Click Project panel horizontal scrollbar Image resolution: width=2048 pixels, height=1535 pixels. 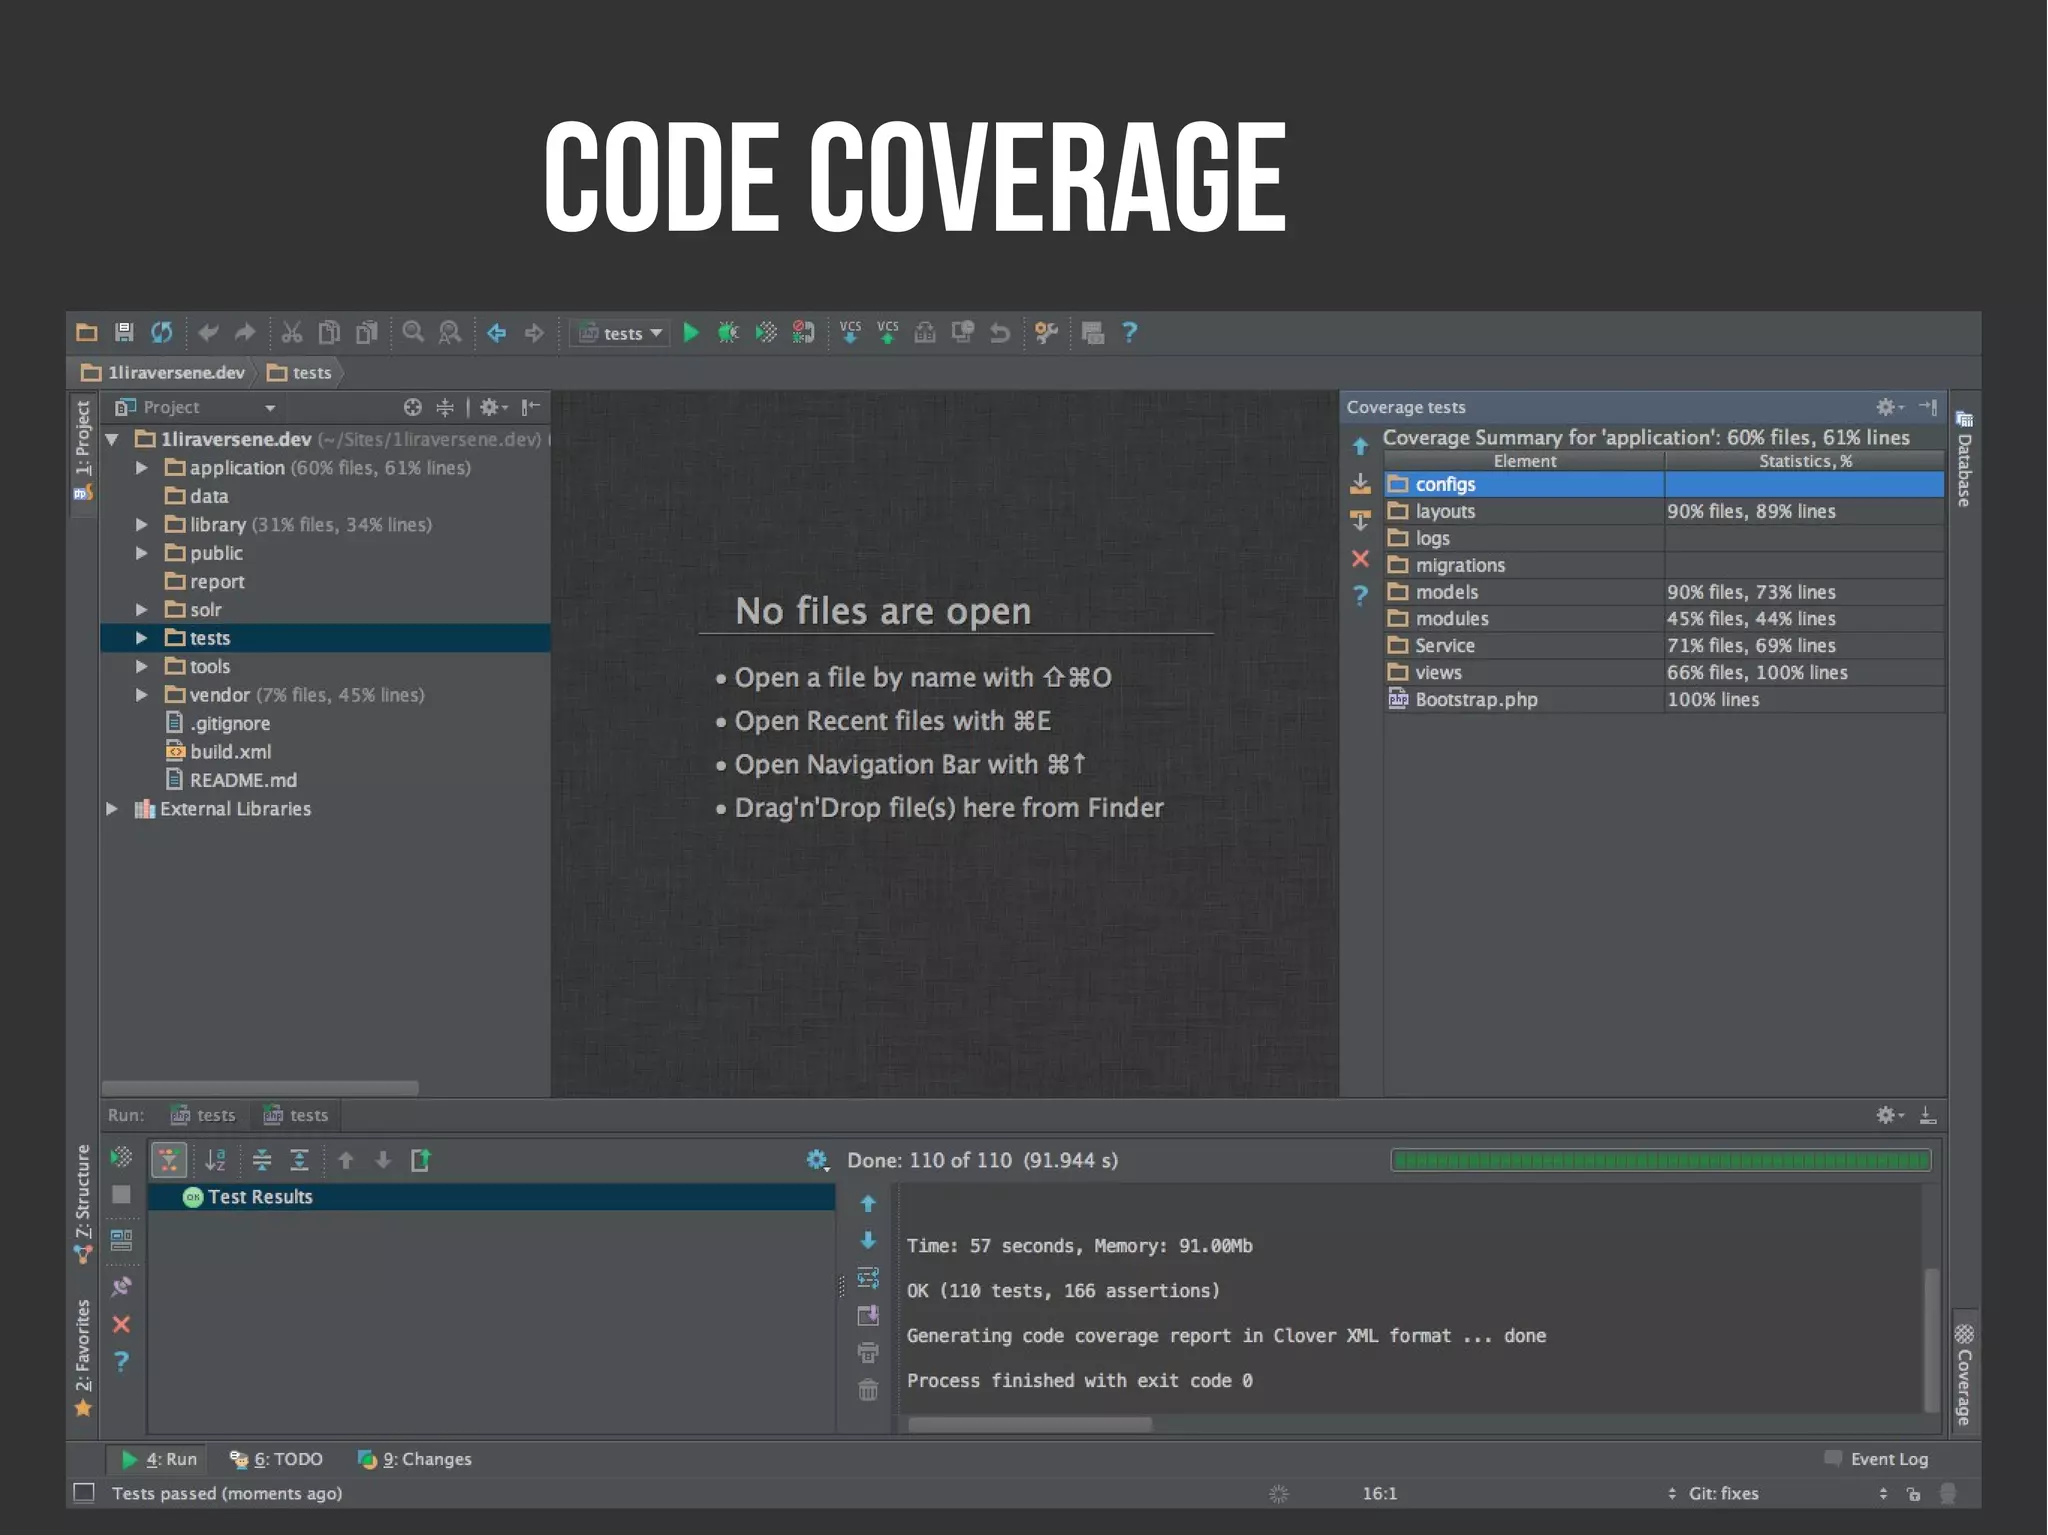pos(260,1087)
